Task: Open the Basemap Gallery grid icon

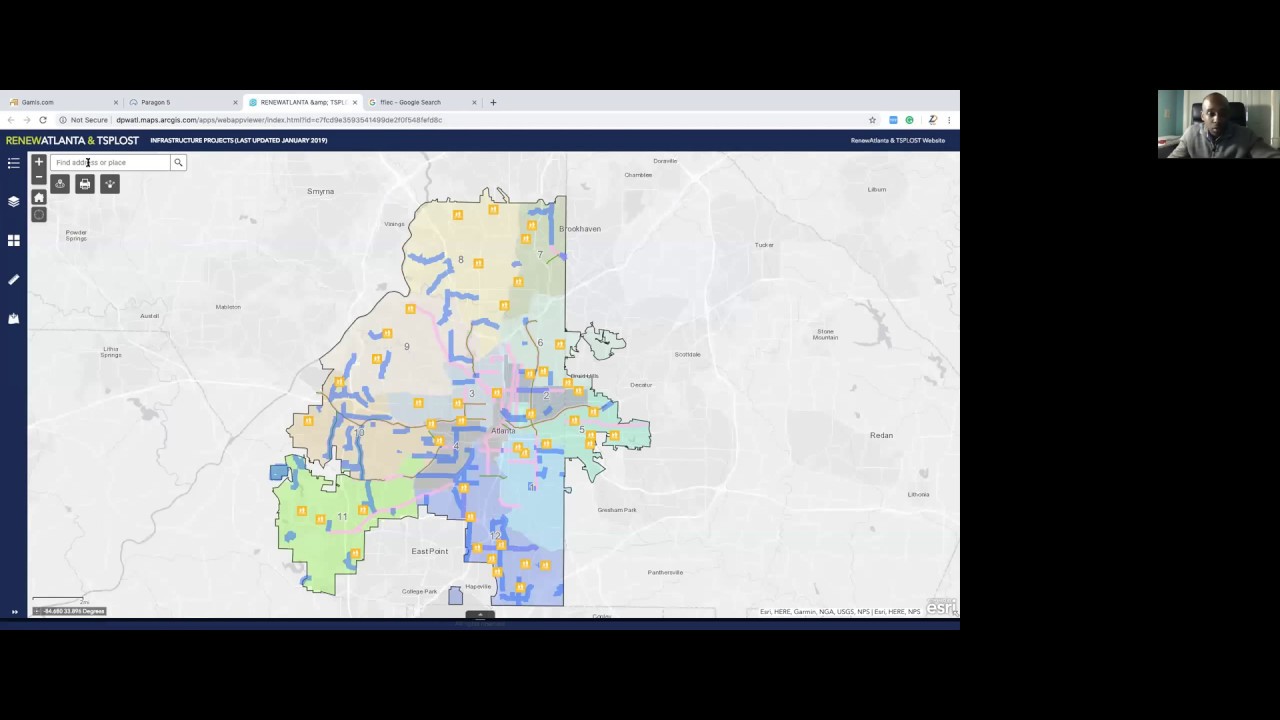Action: click(x=13, y=240)
